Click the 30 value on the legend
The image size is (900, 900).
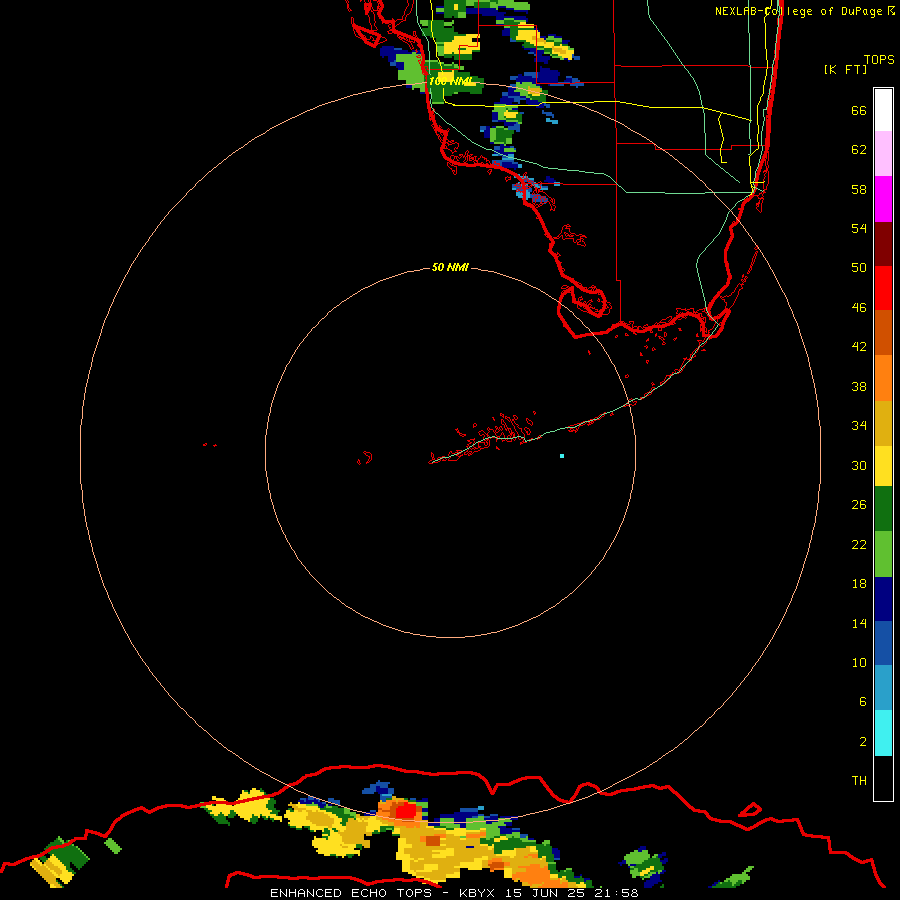[x=859, y=465]
